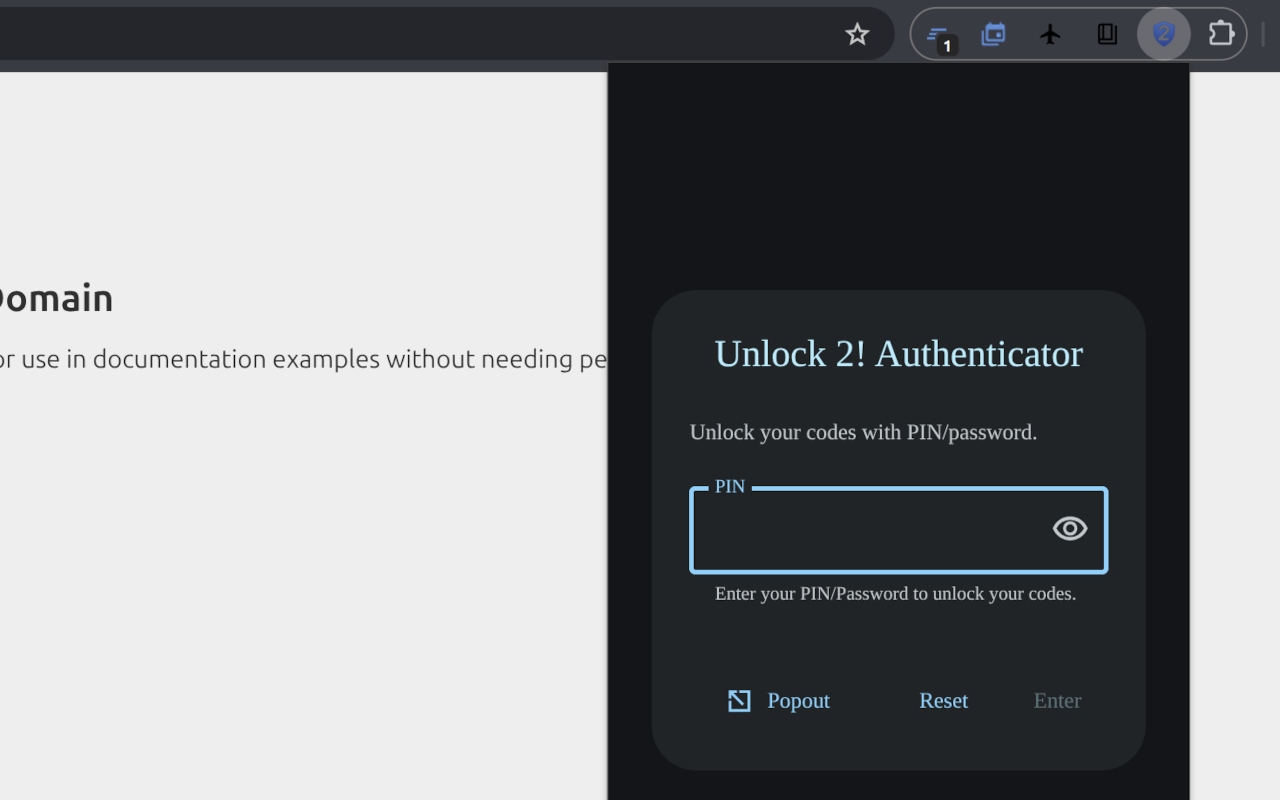
Task: Click the blue calendar extension icon
Action: click(x=993, y=33)
